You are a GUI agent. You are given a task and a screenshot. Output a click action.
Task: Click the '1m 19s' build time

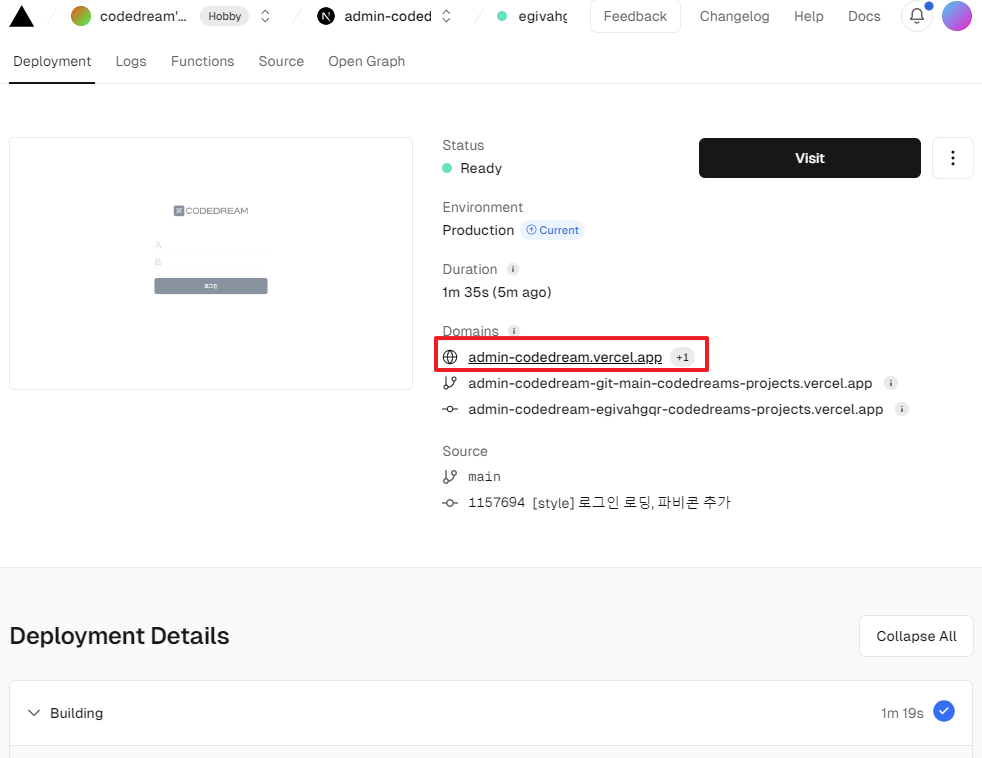902,713
